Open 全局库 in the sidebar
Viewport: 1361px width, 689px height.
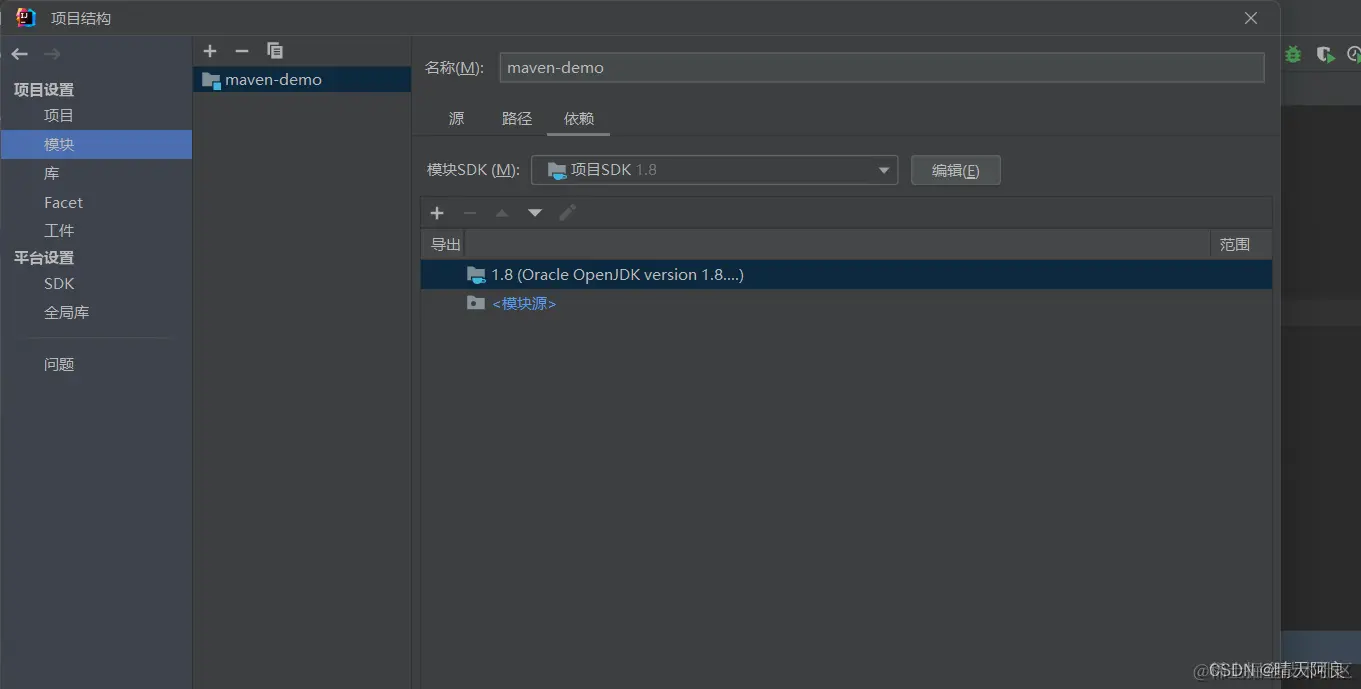coord(66,312)
